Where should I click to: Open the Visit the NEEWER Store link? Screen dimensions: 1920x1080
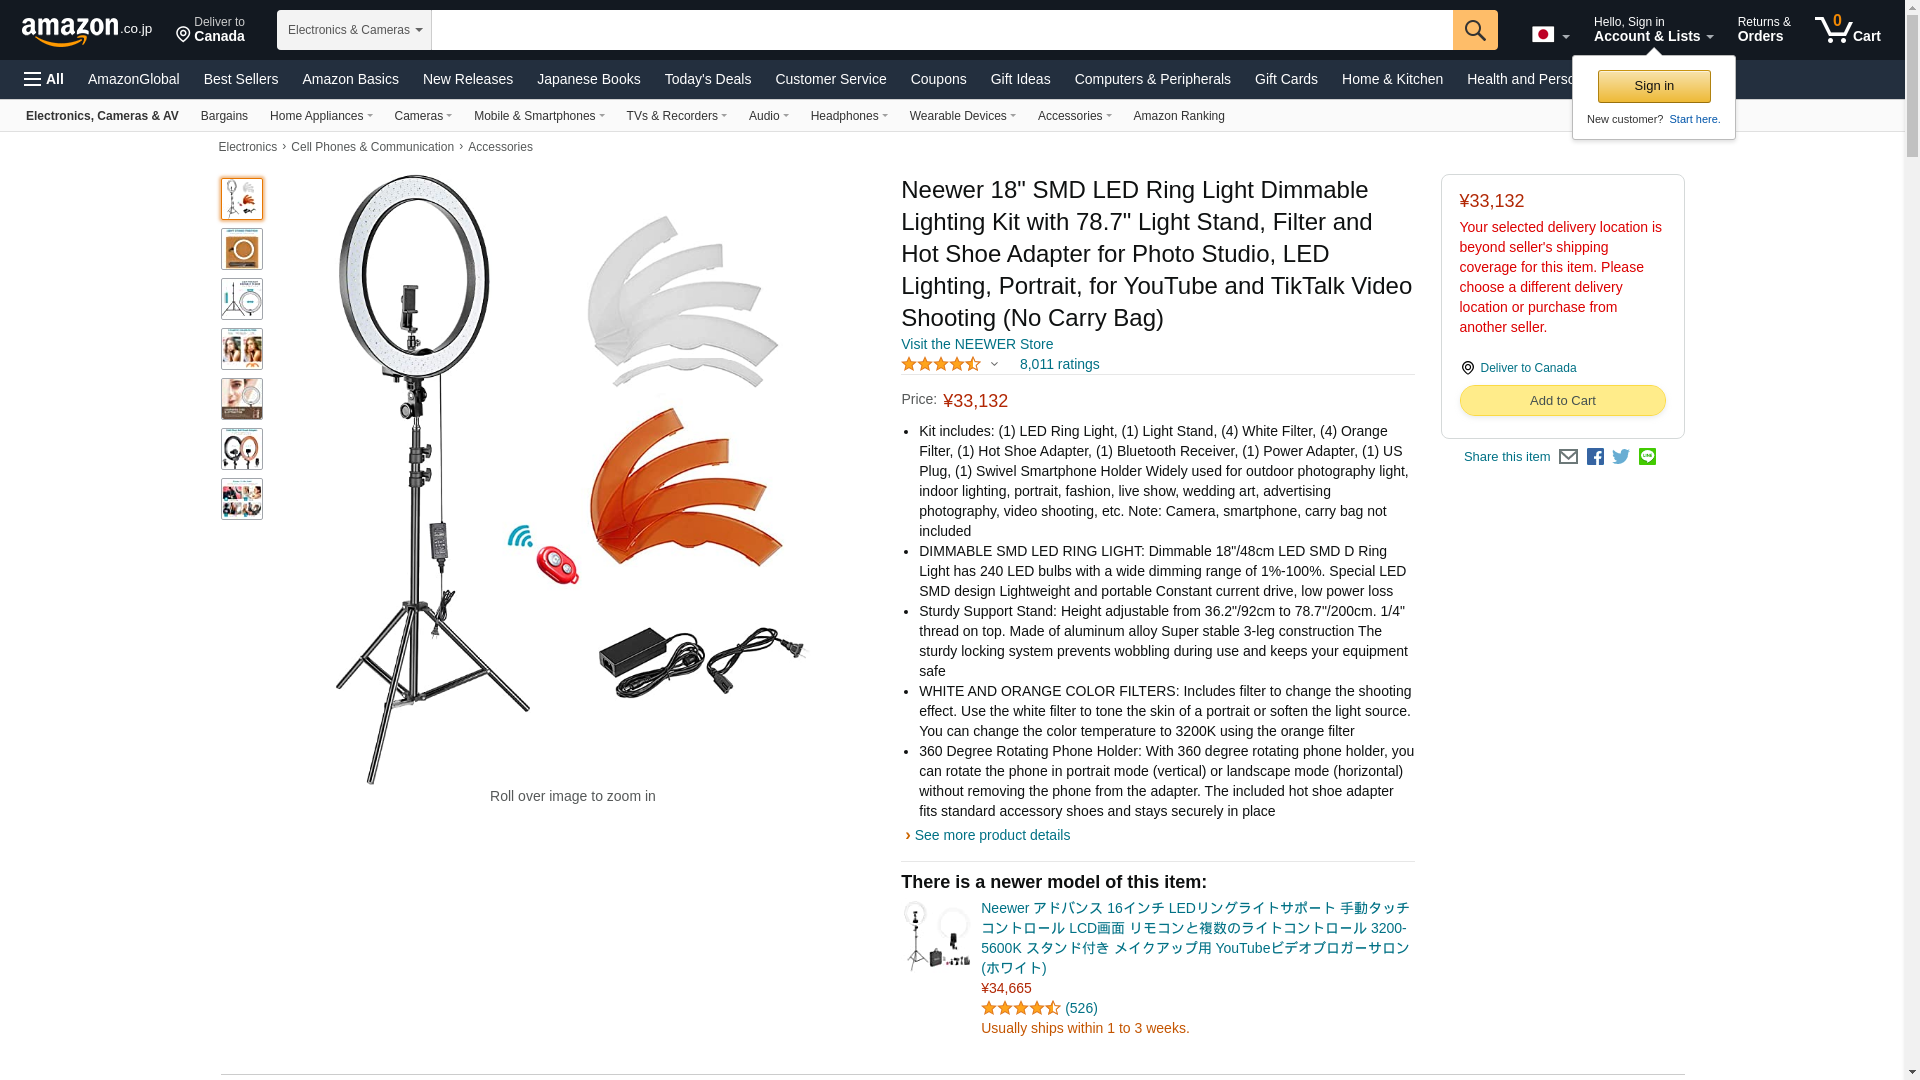point(977,344)
